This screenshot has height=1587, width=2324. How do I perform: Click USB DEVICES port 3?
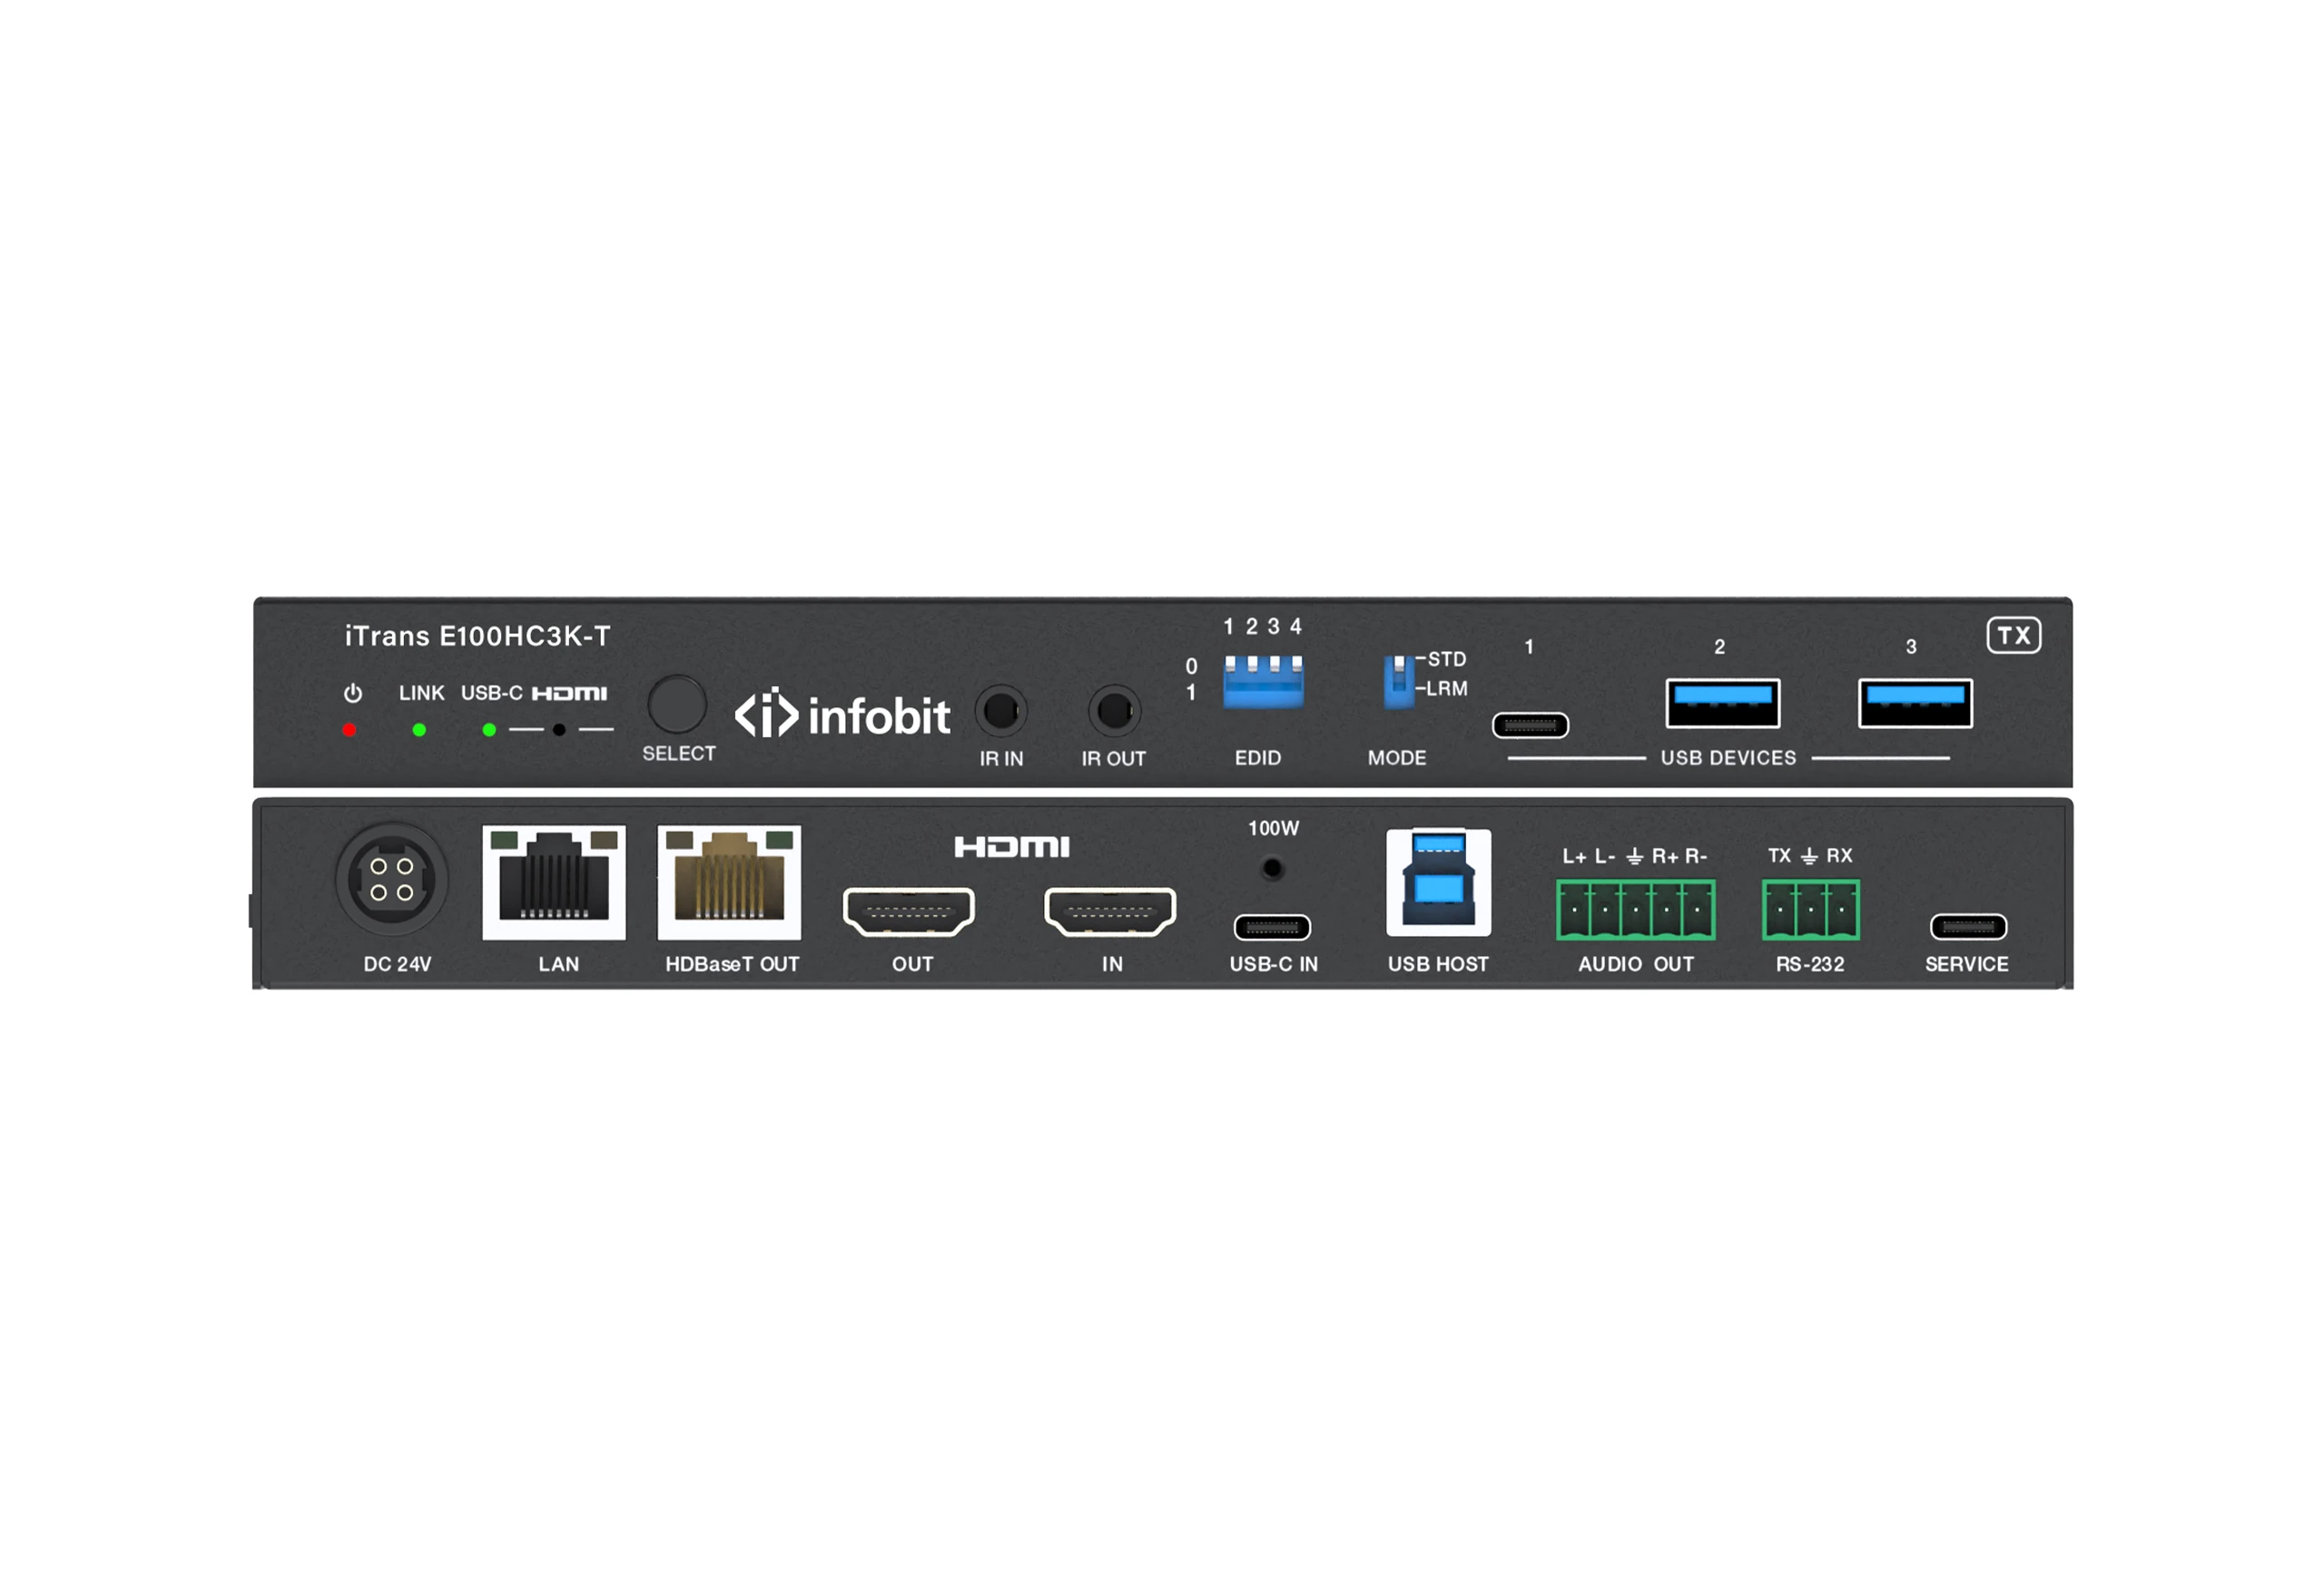pos(1913,705)
